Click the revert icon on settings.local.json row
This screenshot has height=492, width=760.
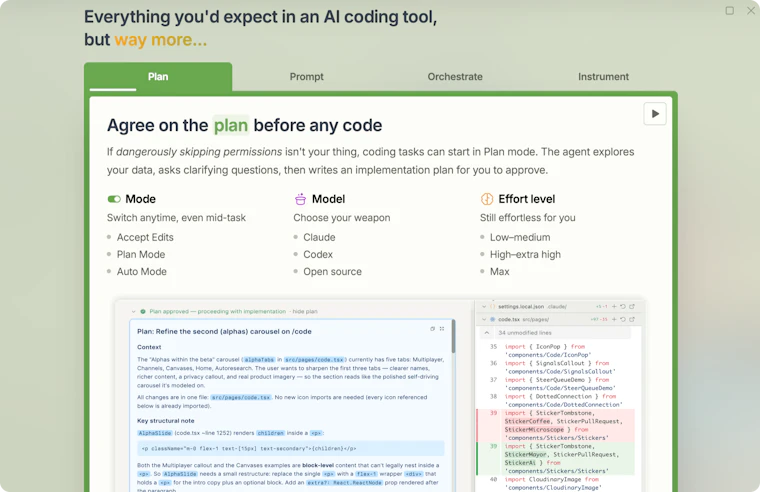pos(623,307)
